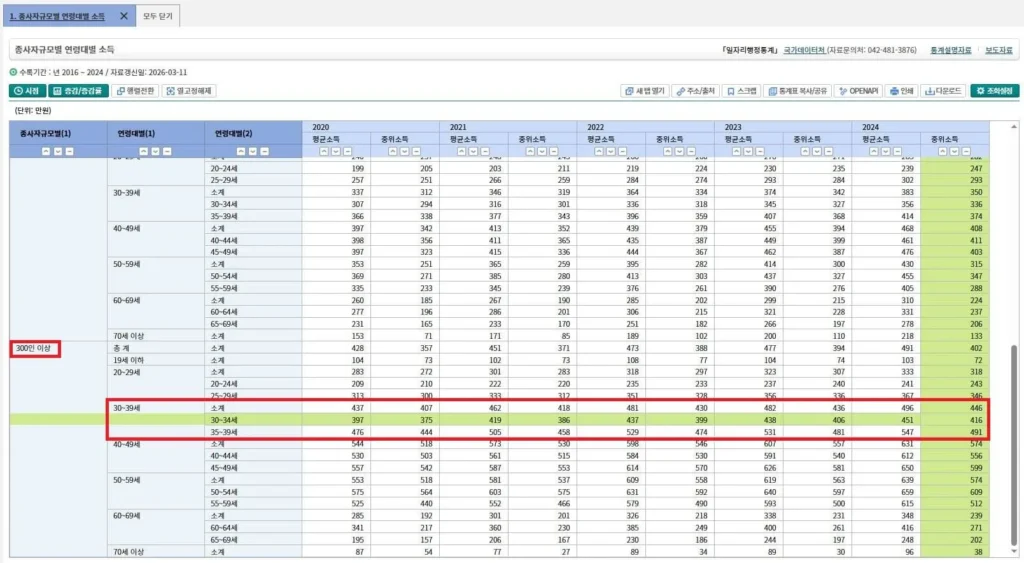The image size is (1024, 563).
Task: Open the 통계설명자료 link
Action: click(950, 50)
